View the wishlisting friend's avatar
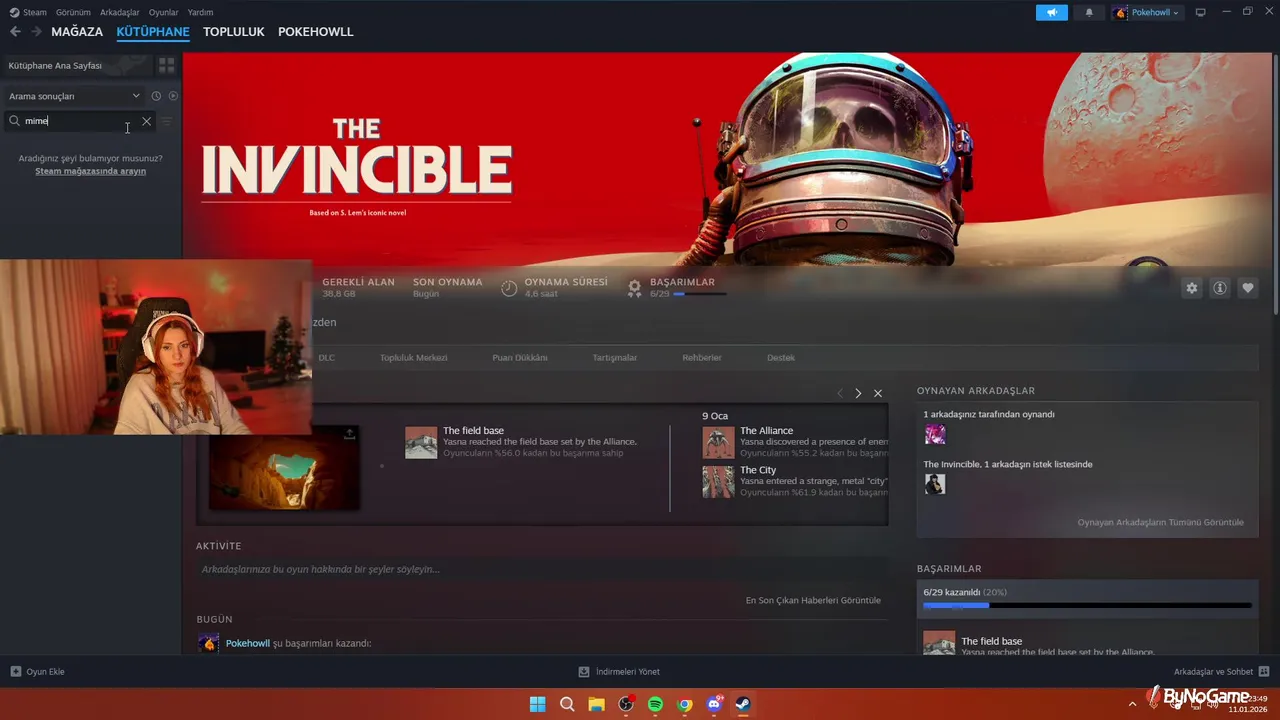1280x720 pixels. pos(935,484)
